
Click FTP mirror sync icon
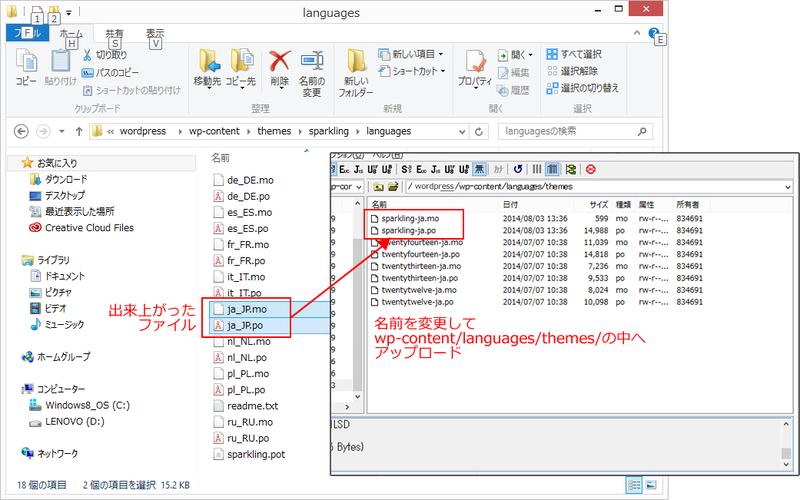[571, 169]
